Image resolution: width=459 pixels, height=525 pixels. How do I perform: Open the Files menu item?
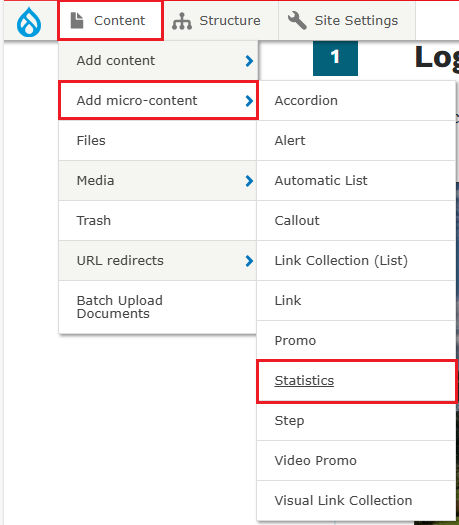157,141
